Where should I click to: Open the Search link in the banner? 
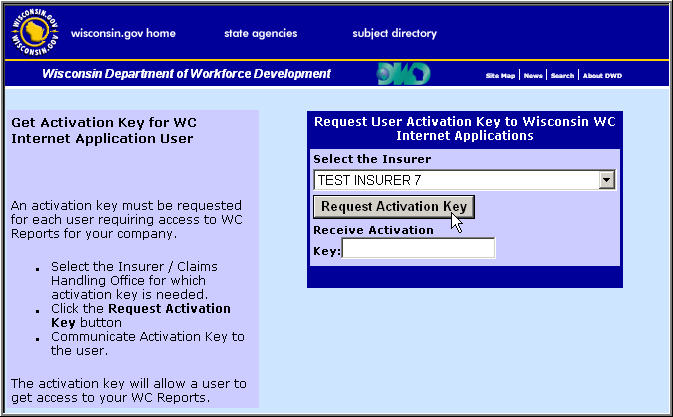(562, 76)
